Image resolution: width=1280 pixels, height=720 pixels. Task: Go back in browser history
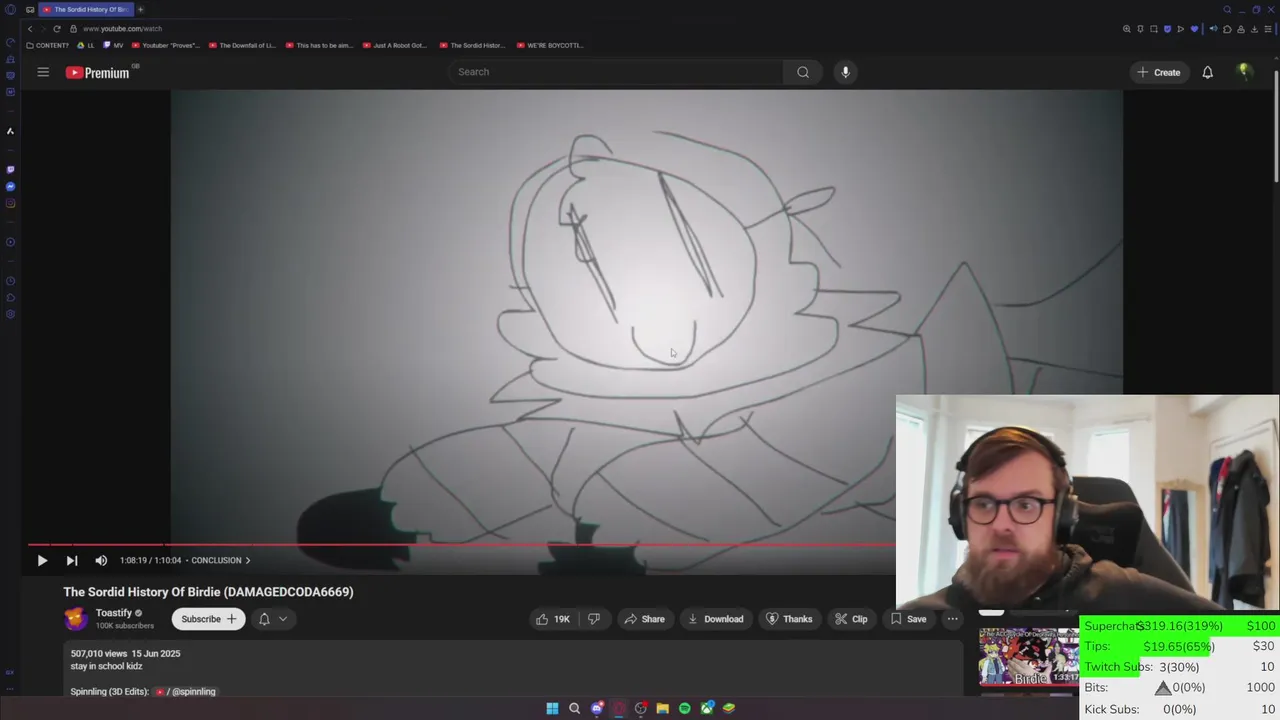(x=30, y=29)
